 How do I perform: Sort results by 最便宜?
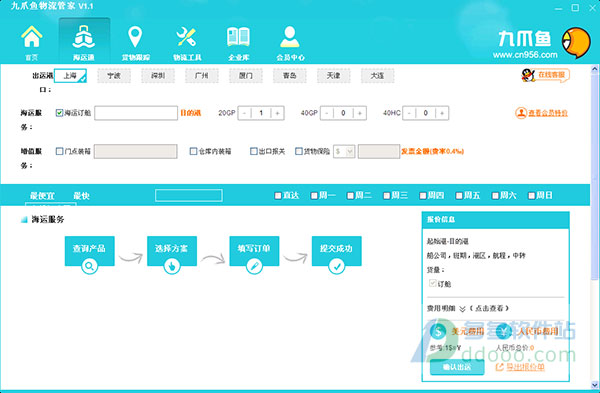pos(42,196)
